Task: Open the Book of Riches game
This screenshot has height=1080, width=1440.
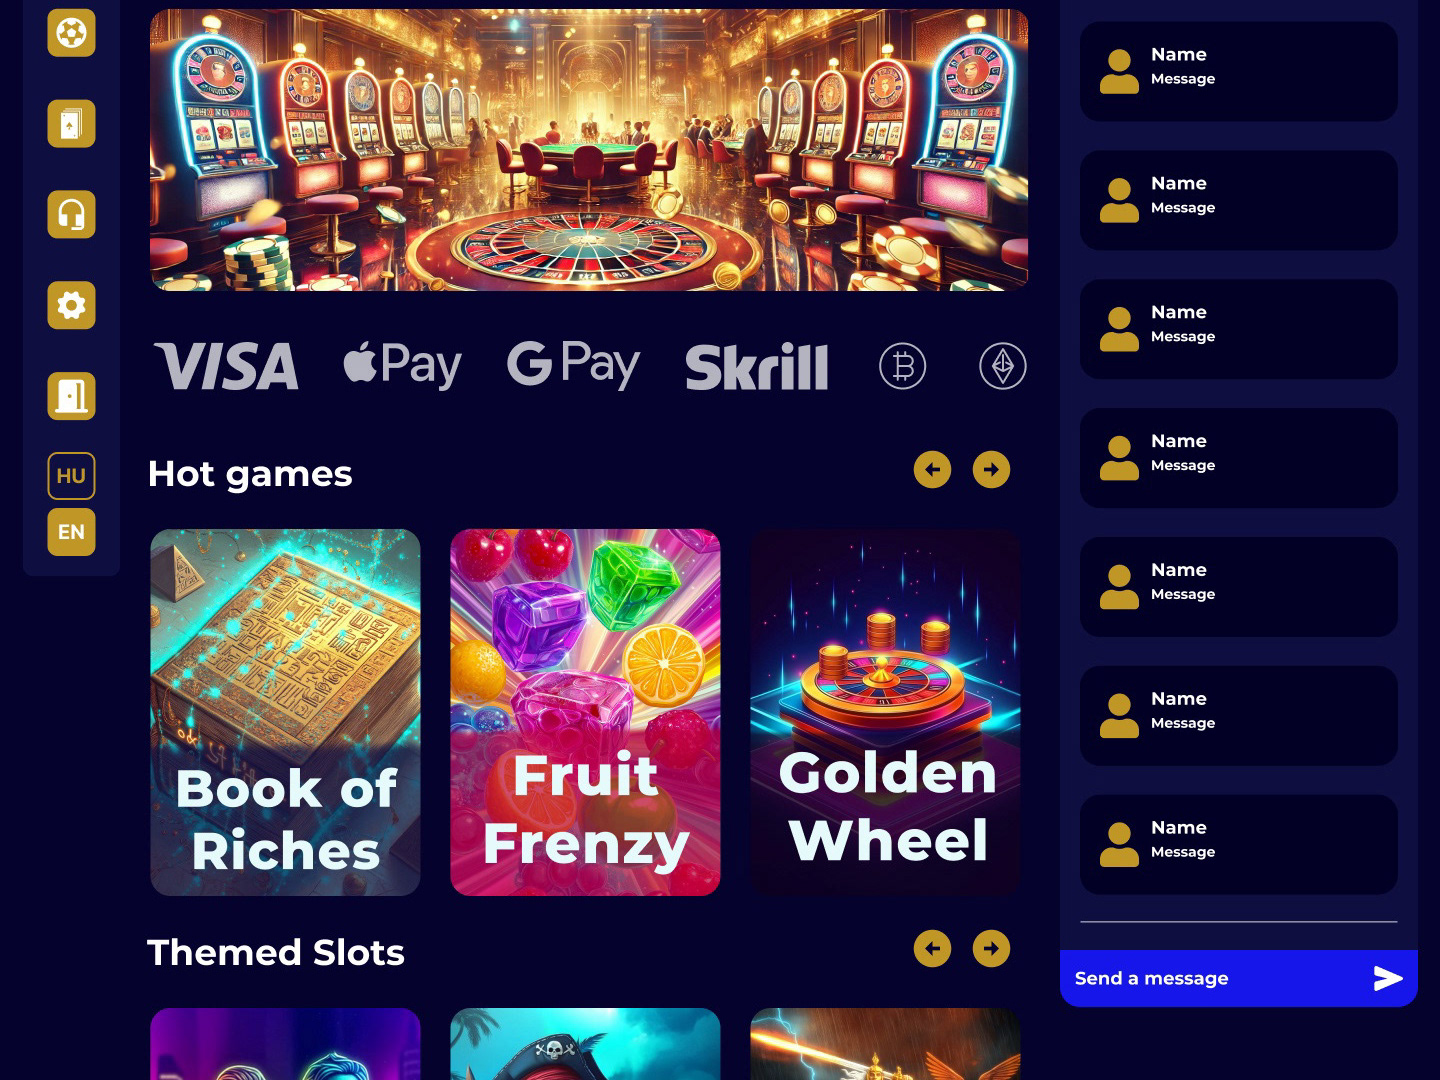Action: [x=285, y=712]
